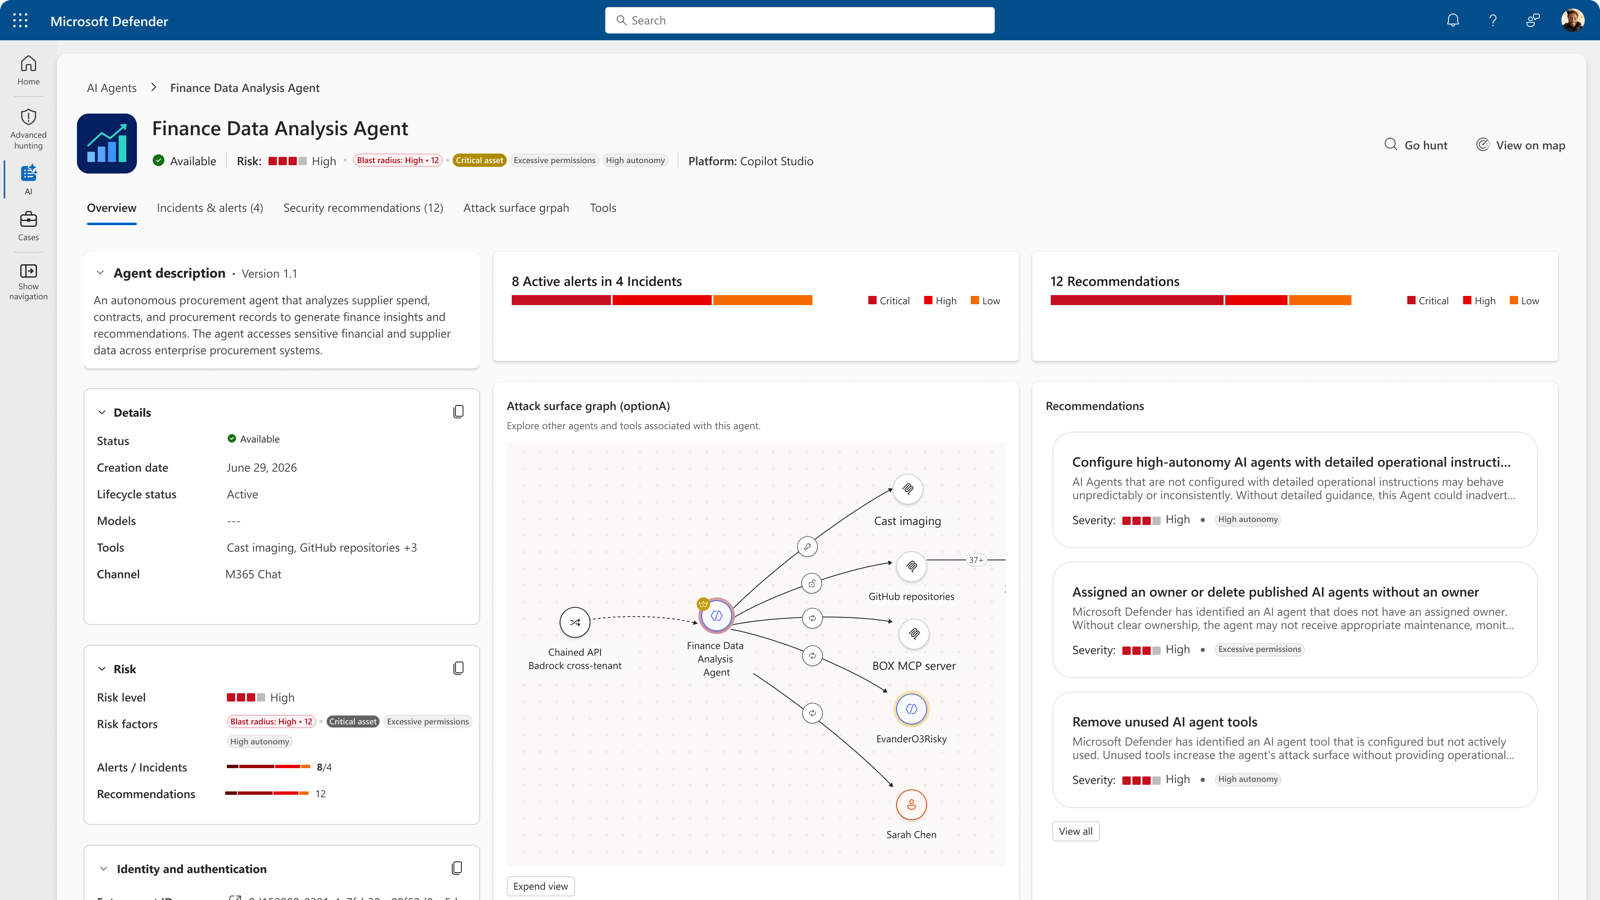Image resolution: width=1600 pixels, height=900 pixels.
Task: Click the 12 Recommendations severity bar
Action: [1201, 300]
